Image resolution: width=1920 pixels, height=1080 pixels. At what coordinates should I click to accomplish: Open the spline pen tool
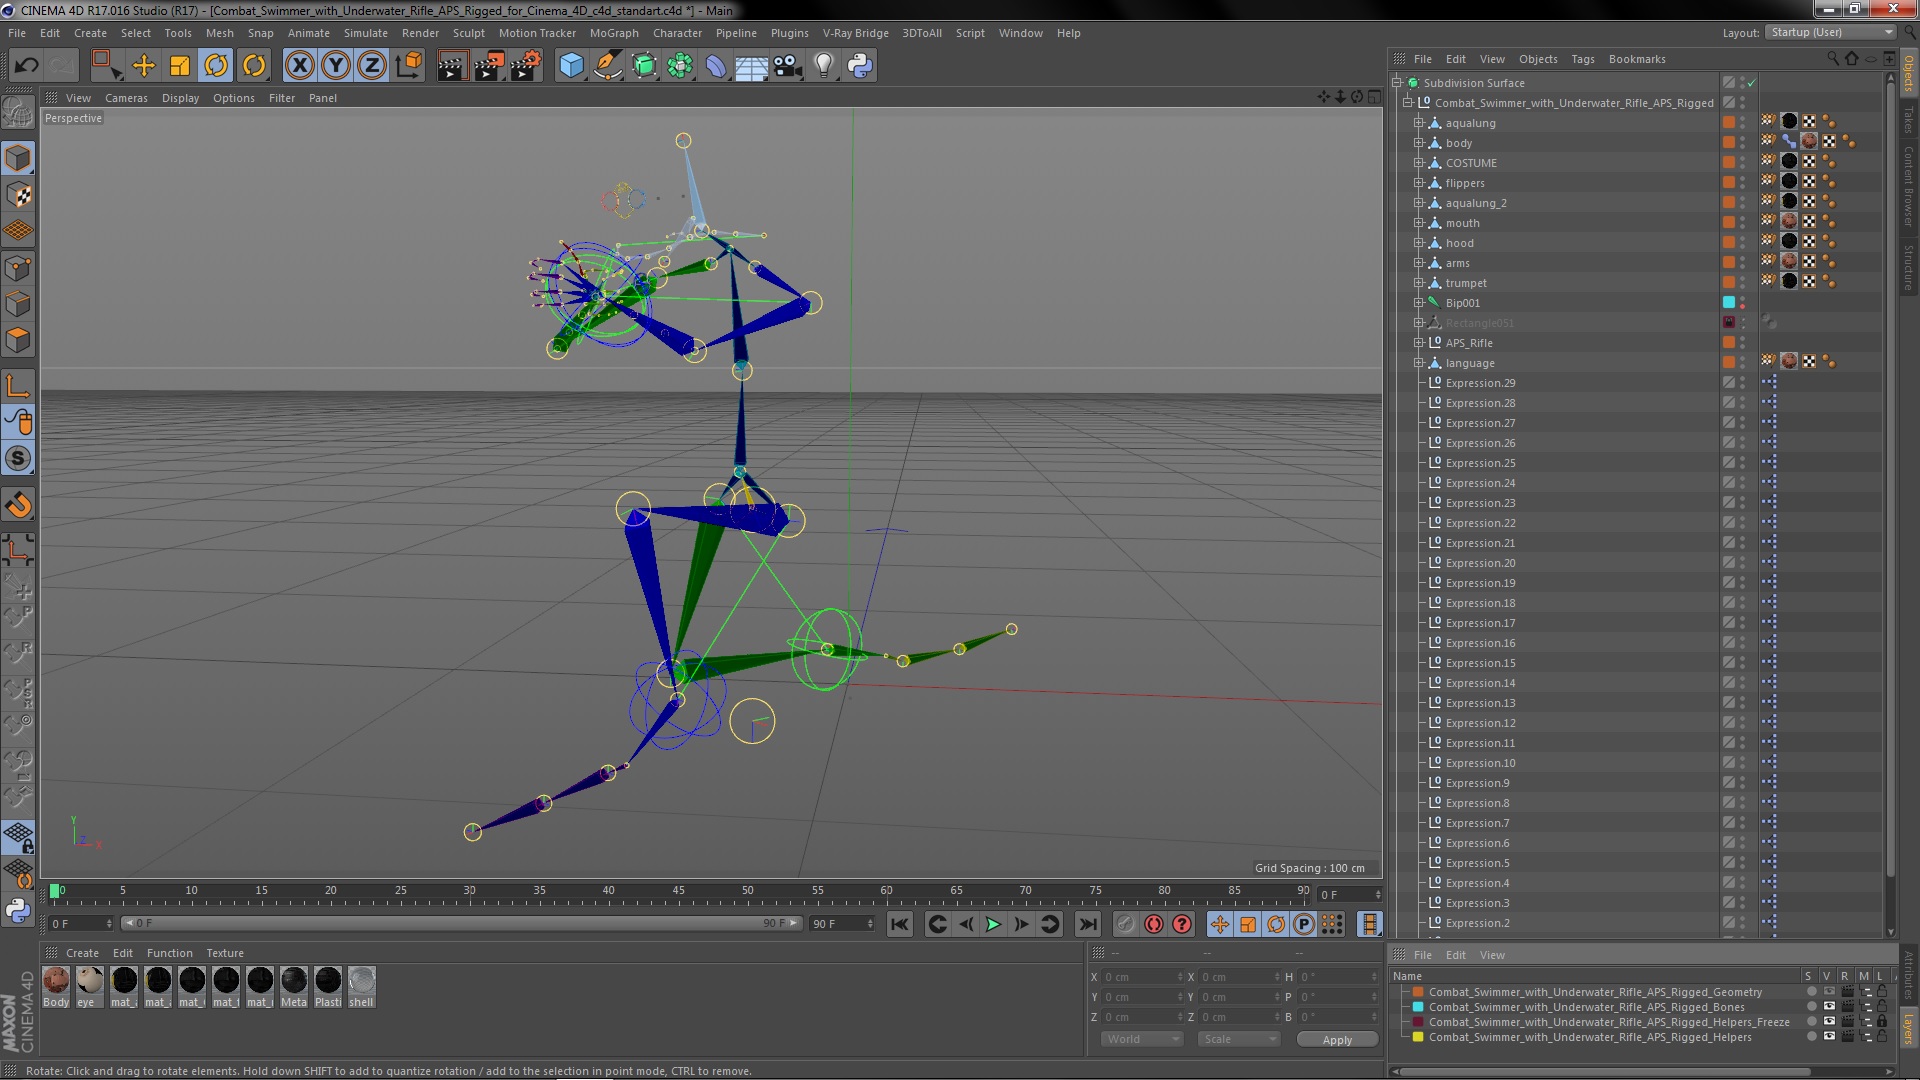[607, 66]
